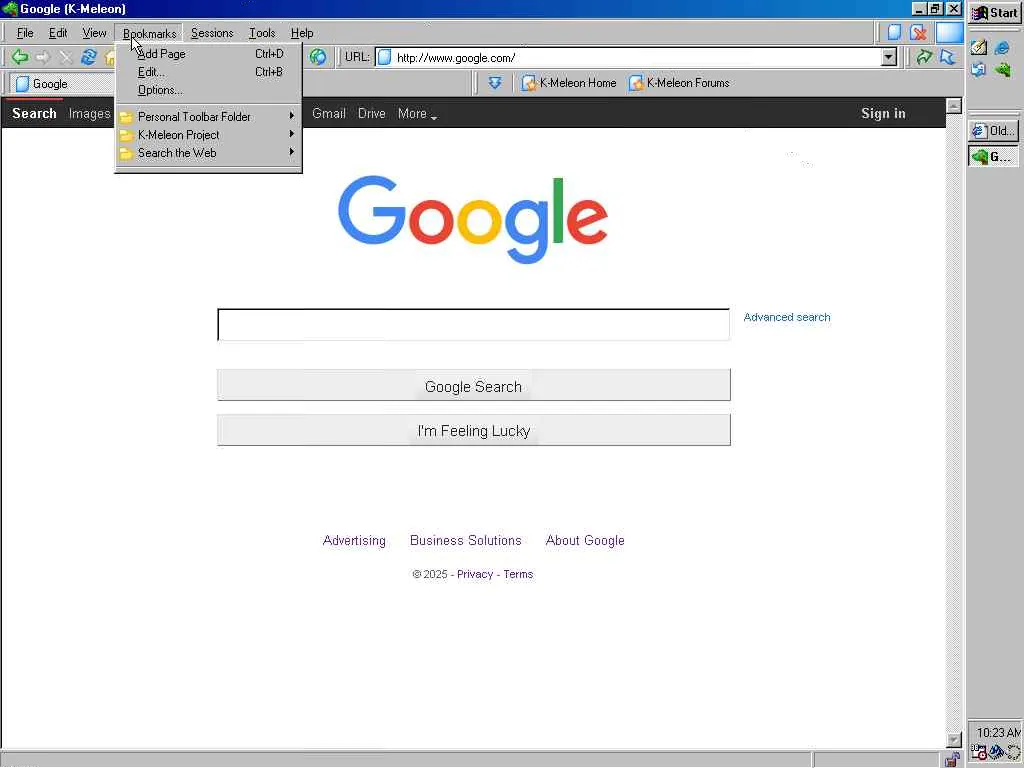The height and width of the screenshot is (768, 1024).
Task: Open the K-Meleon Project folder
Action: pos(208,135)
